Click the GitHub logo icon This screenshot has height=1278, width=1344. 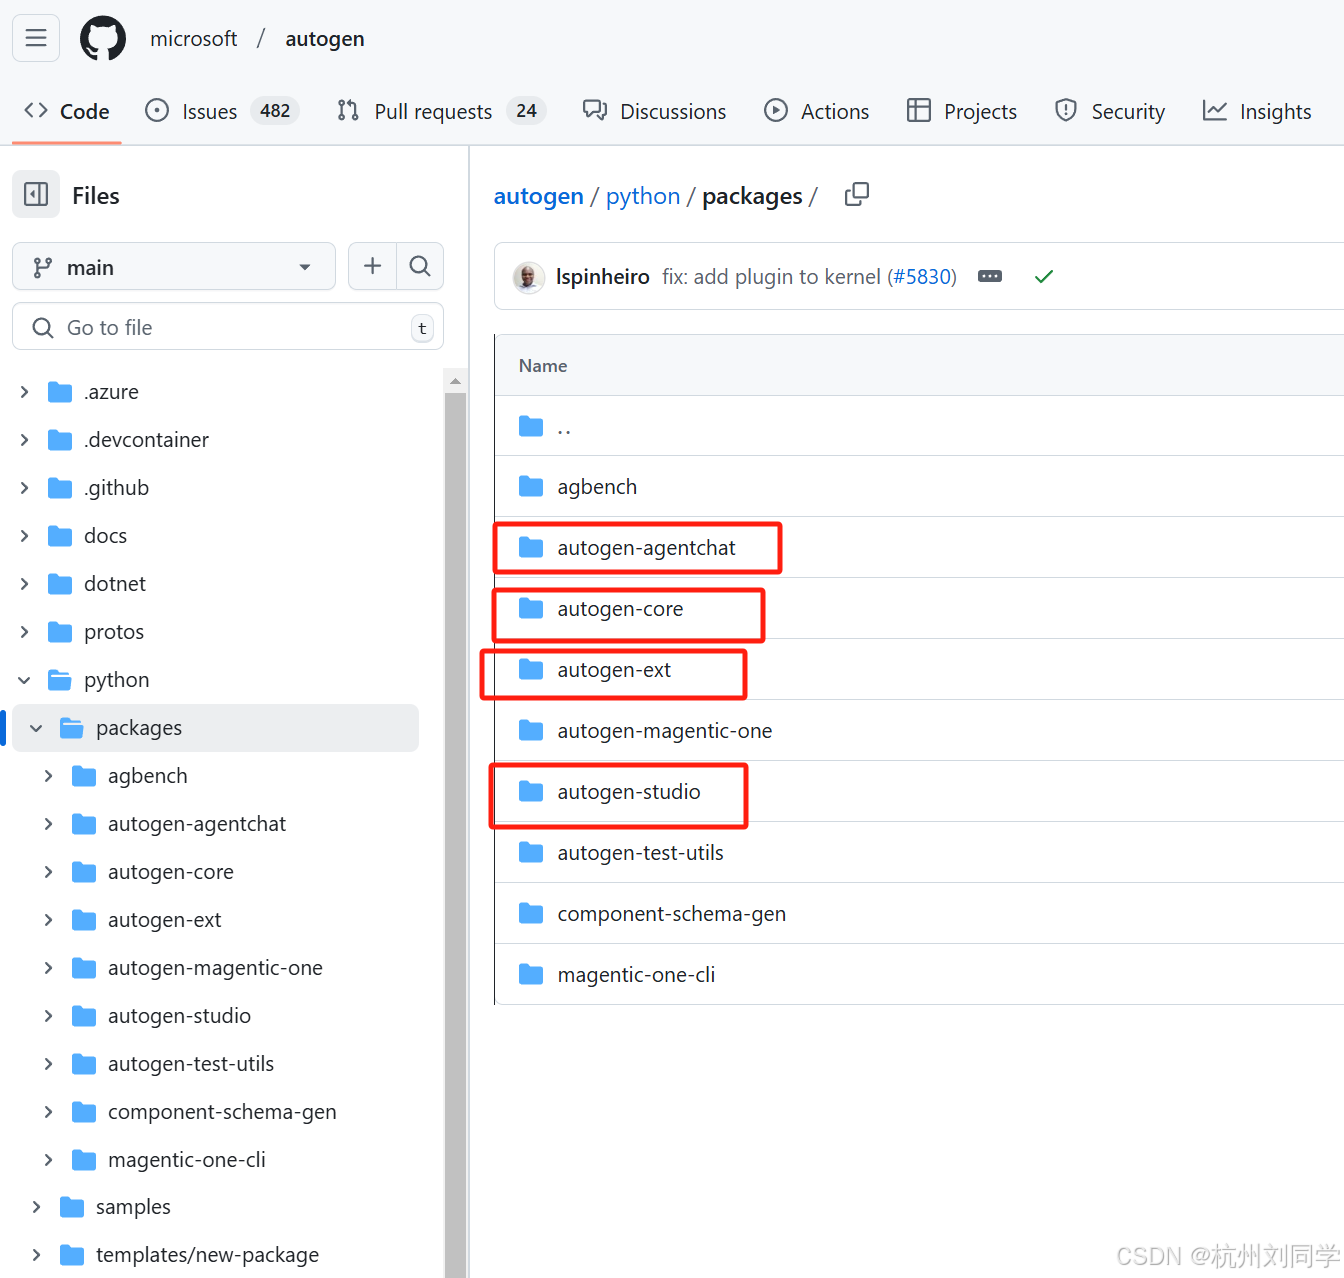click(x=103, y=38)
